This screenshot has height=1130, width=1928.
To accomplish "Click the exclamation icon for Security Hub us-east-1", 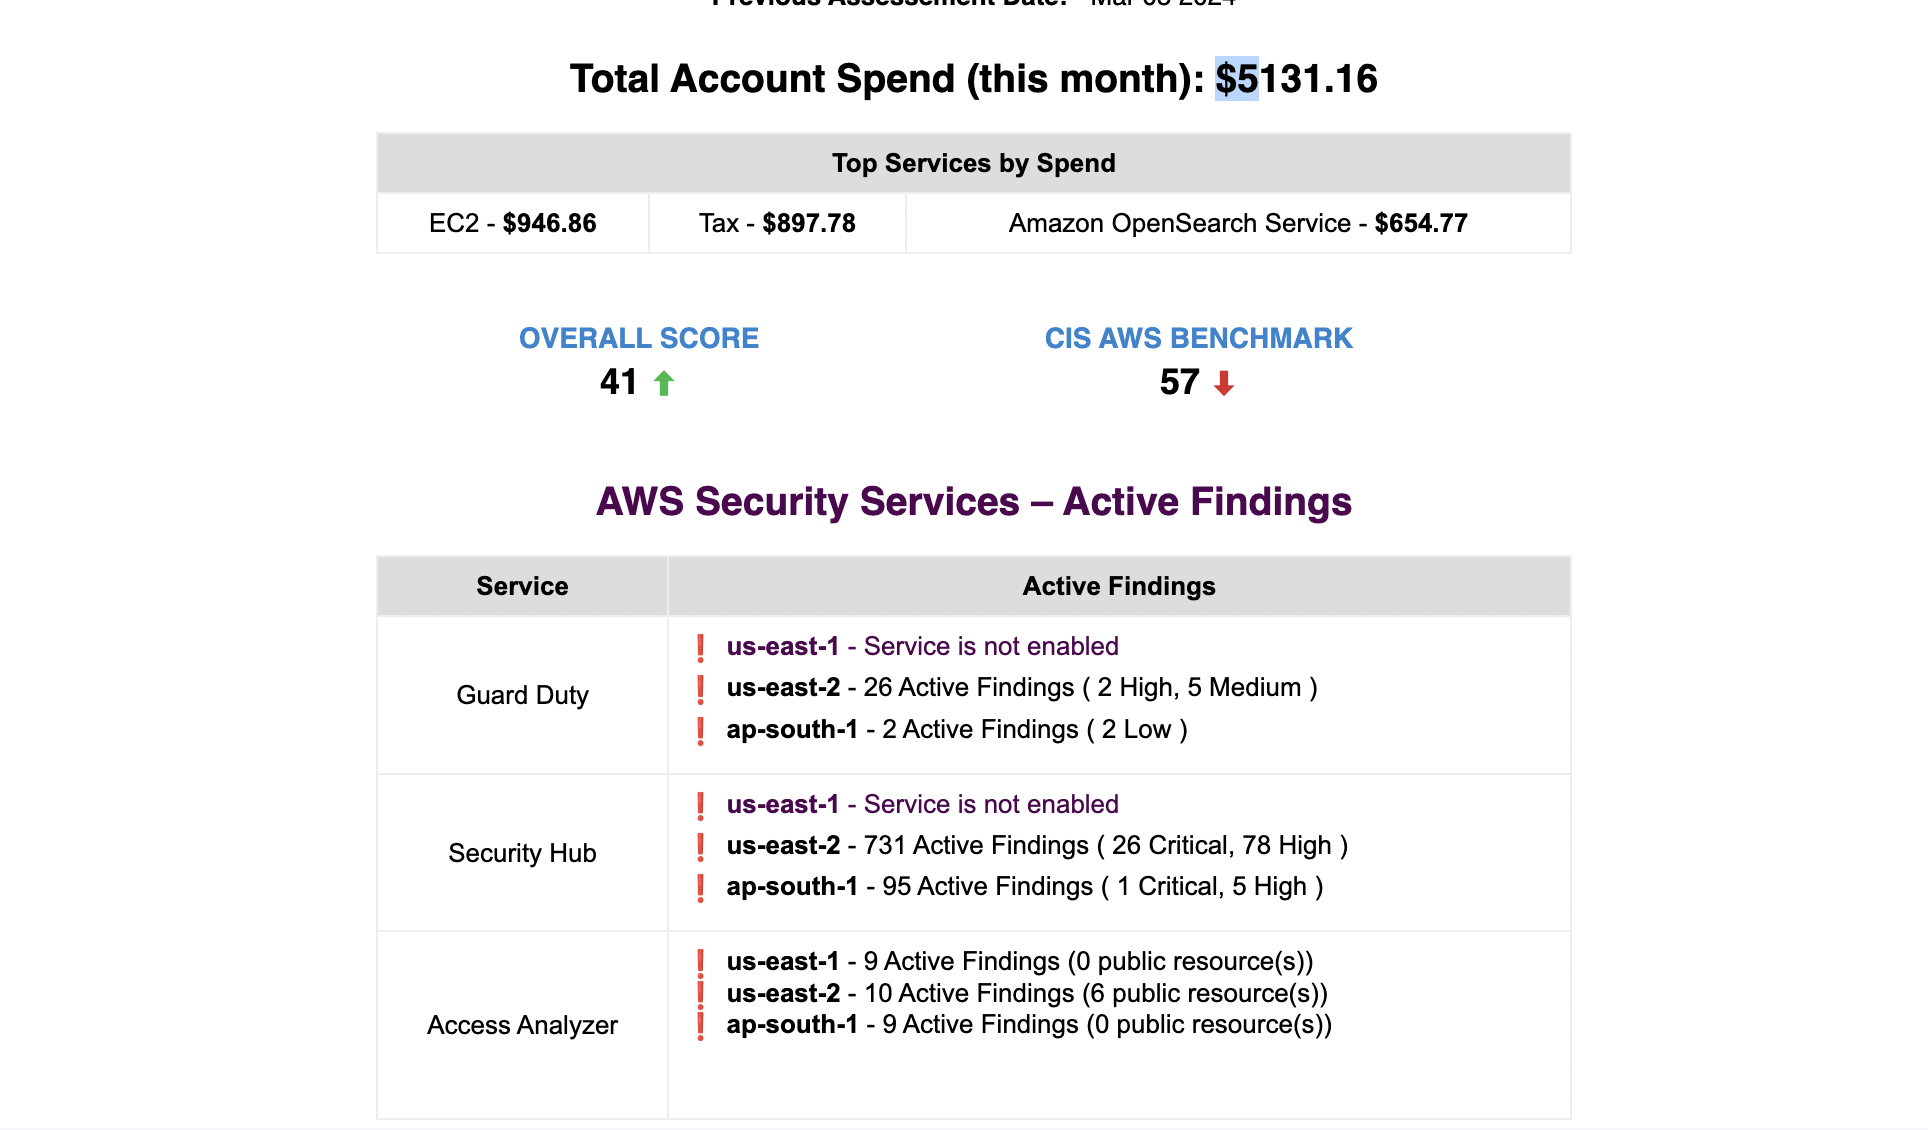I will (x=701, y=806).
